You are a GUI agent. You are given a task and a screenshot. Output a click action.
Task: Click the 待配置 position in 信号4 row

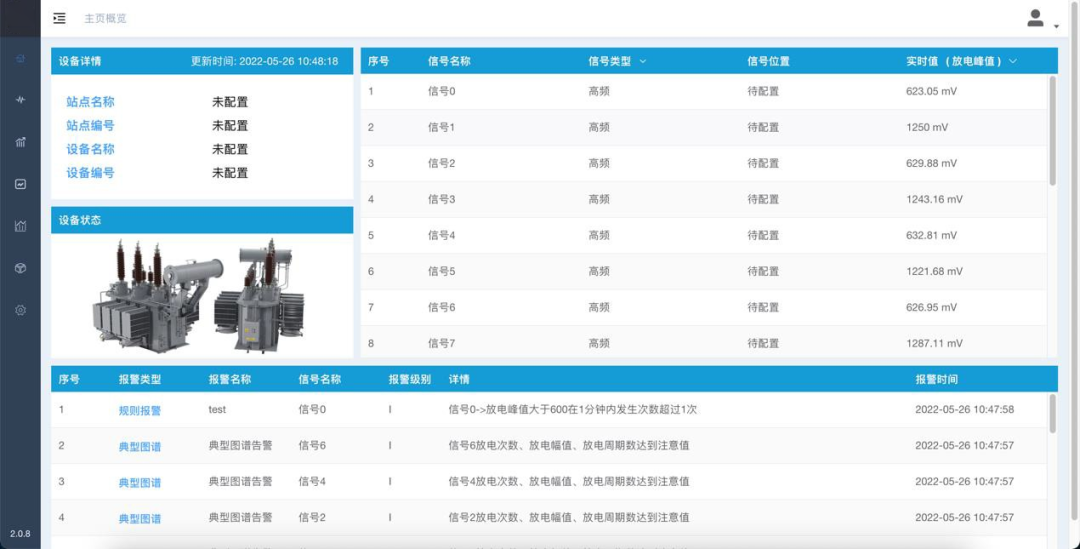click(x=763, y=235)
